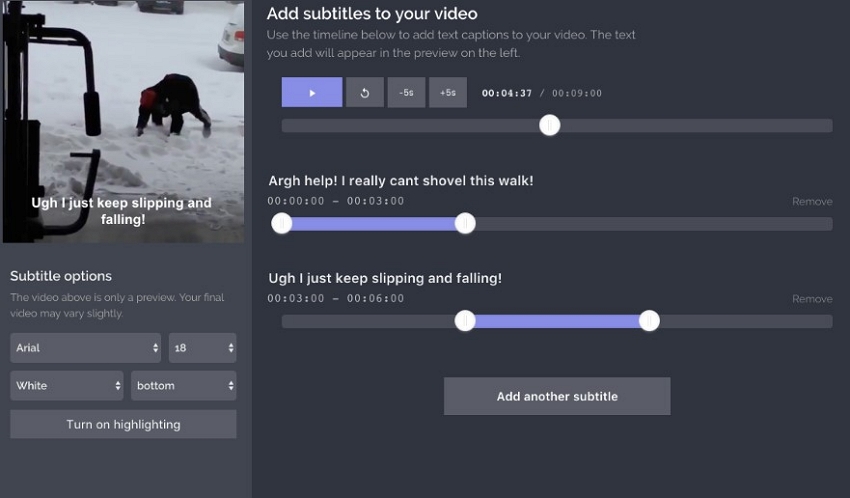850x498 pixels.
Task: Open the font size 18 dropdown
Action: (x=203, y=348)
